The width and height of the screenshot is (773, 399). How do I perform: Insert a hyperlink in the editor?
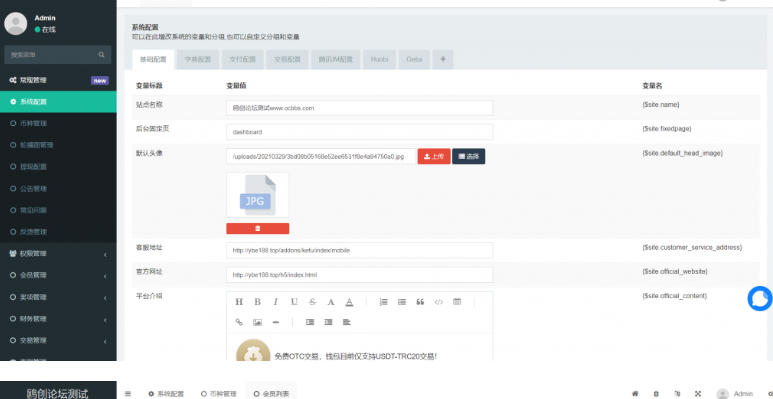click(x=239, y=322)
